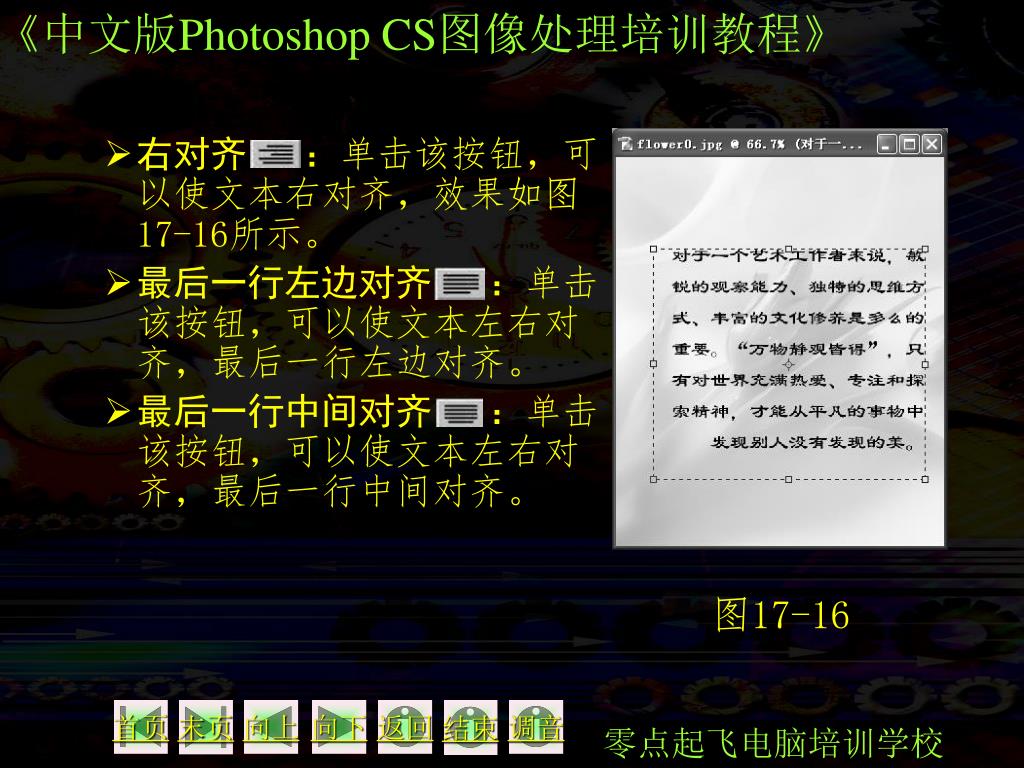
Task: Click the 向下 next slide button
Action: tap(339, 727)
